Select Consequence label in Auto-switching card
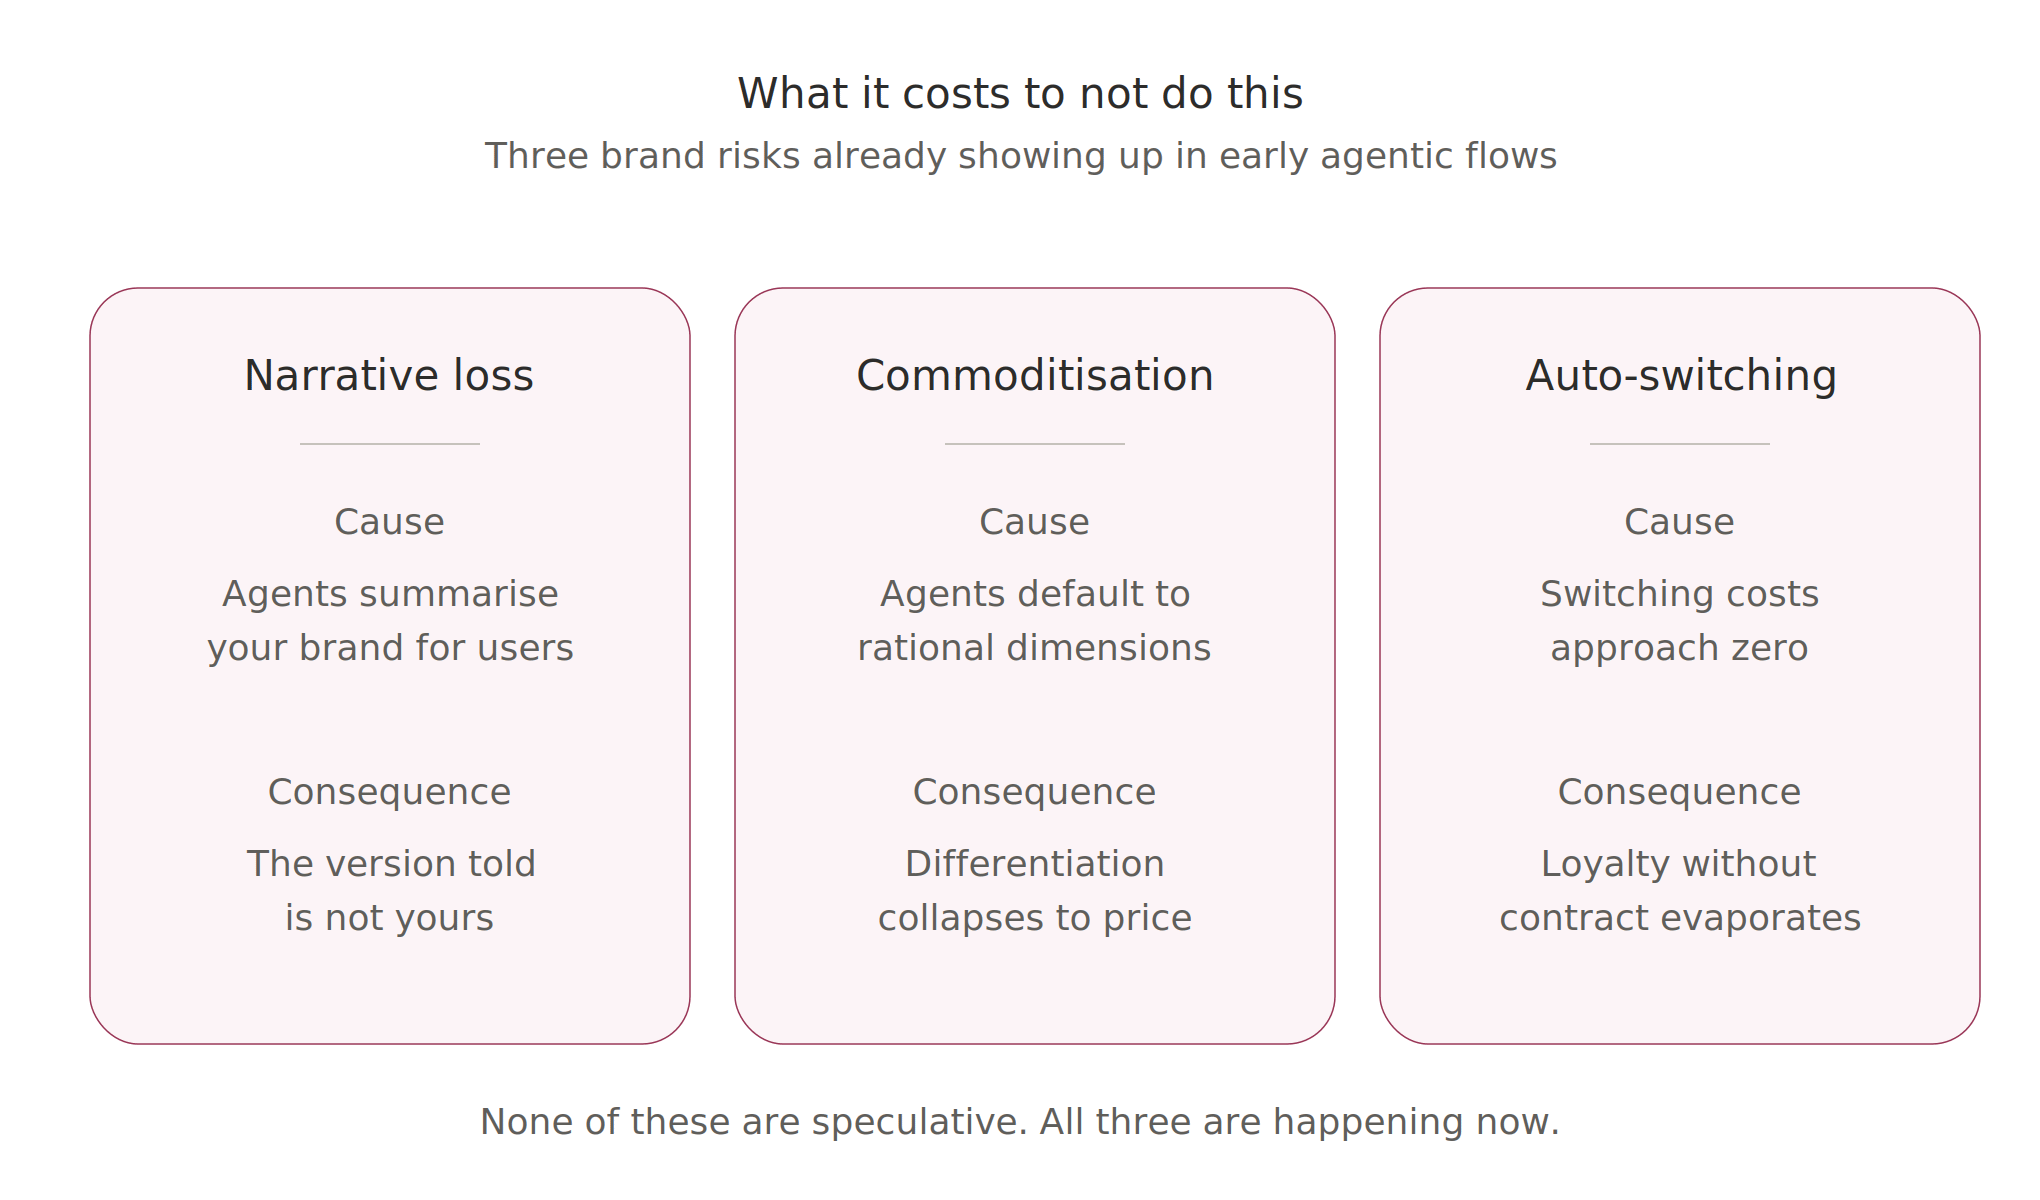The height and width of the screenshot is (1200, 2040). pos(1679,792)
